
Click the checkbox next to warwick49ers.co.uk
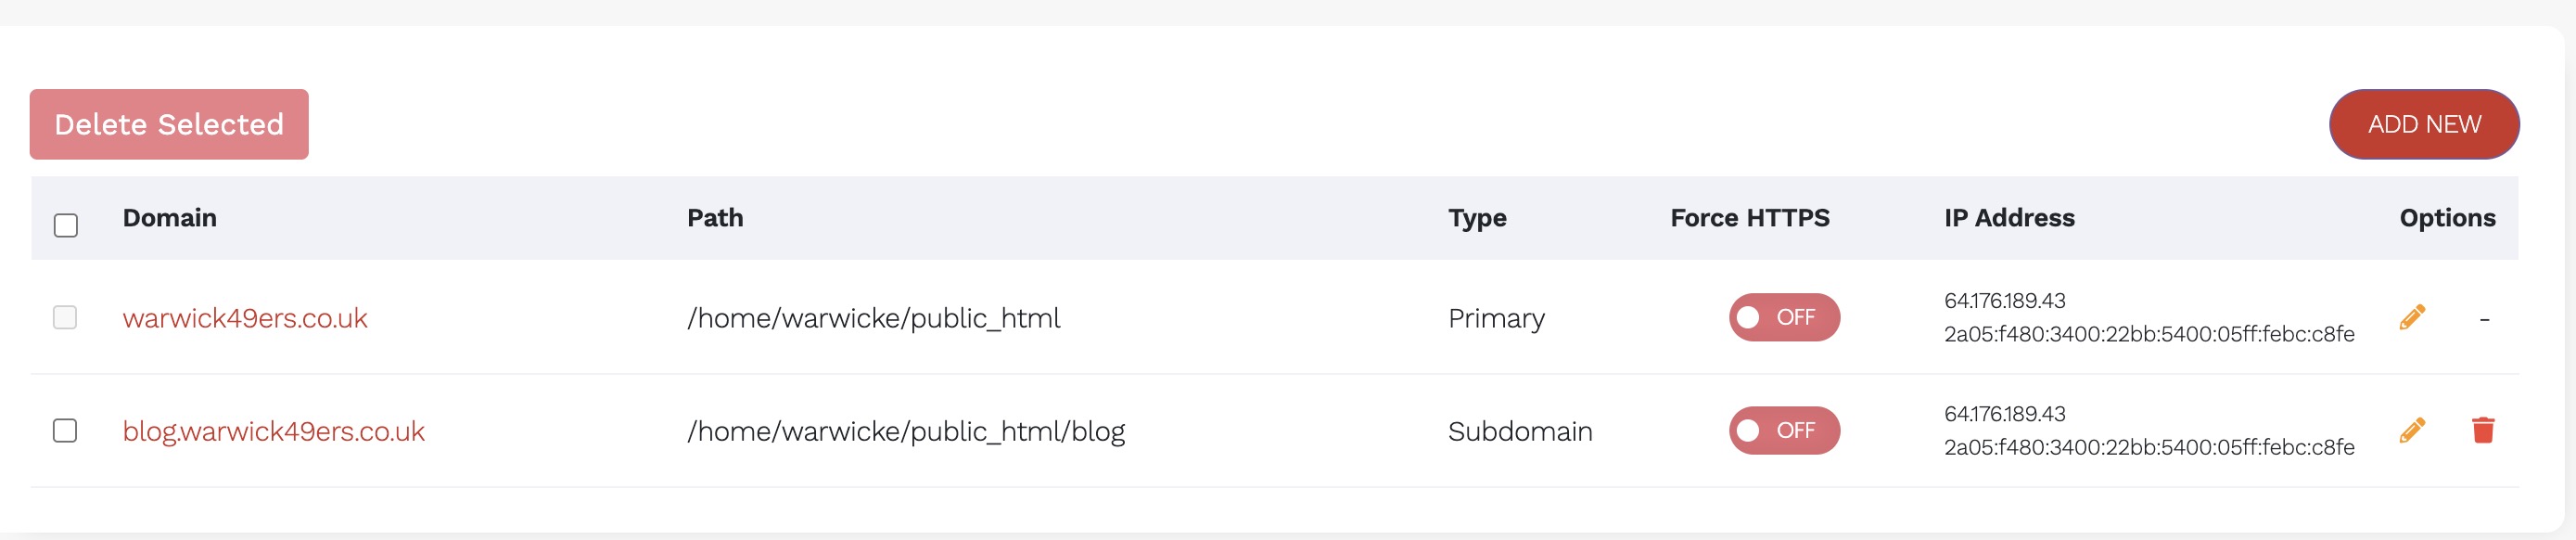coord(65,317)
